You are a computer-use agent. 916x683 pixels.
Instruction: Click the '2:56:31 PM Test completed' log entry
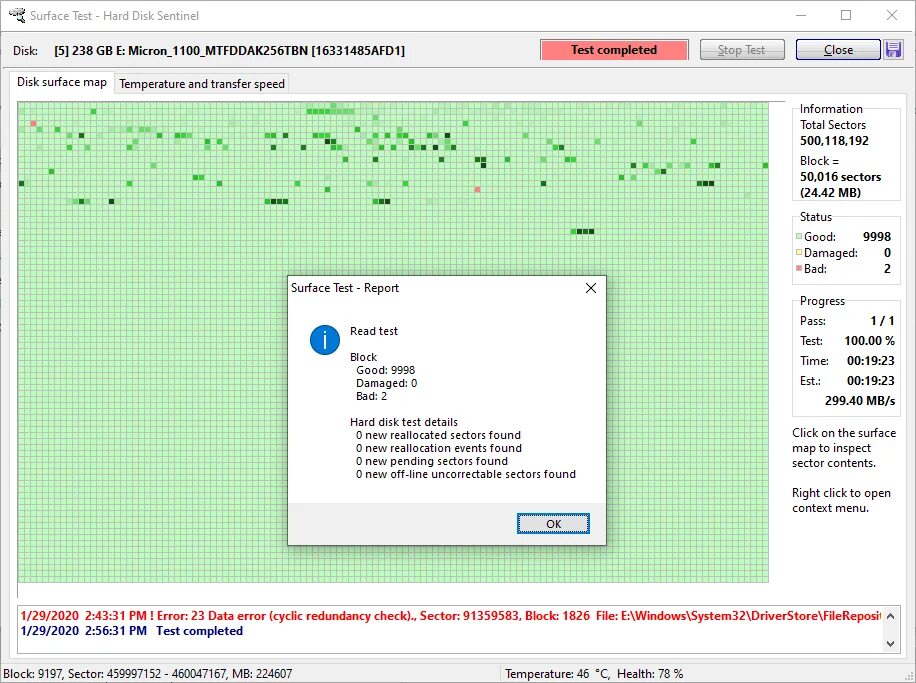pyautogui.click(x=131, y=631)
